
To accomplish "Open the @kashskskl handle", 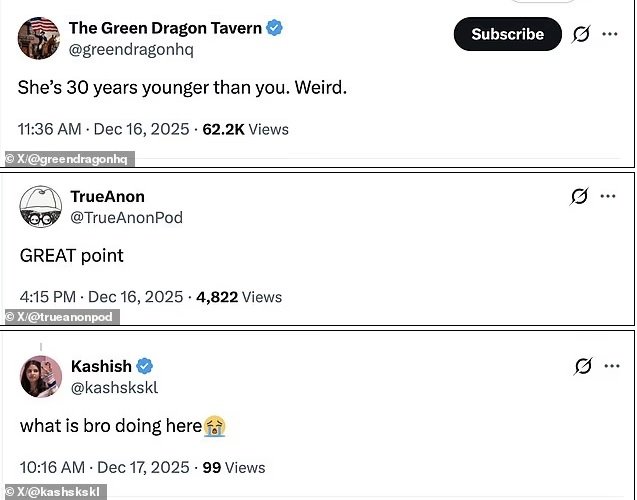I will (114, 387).
